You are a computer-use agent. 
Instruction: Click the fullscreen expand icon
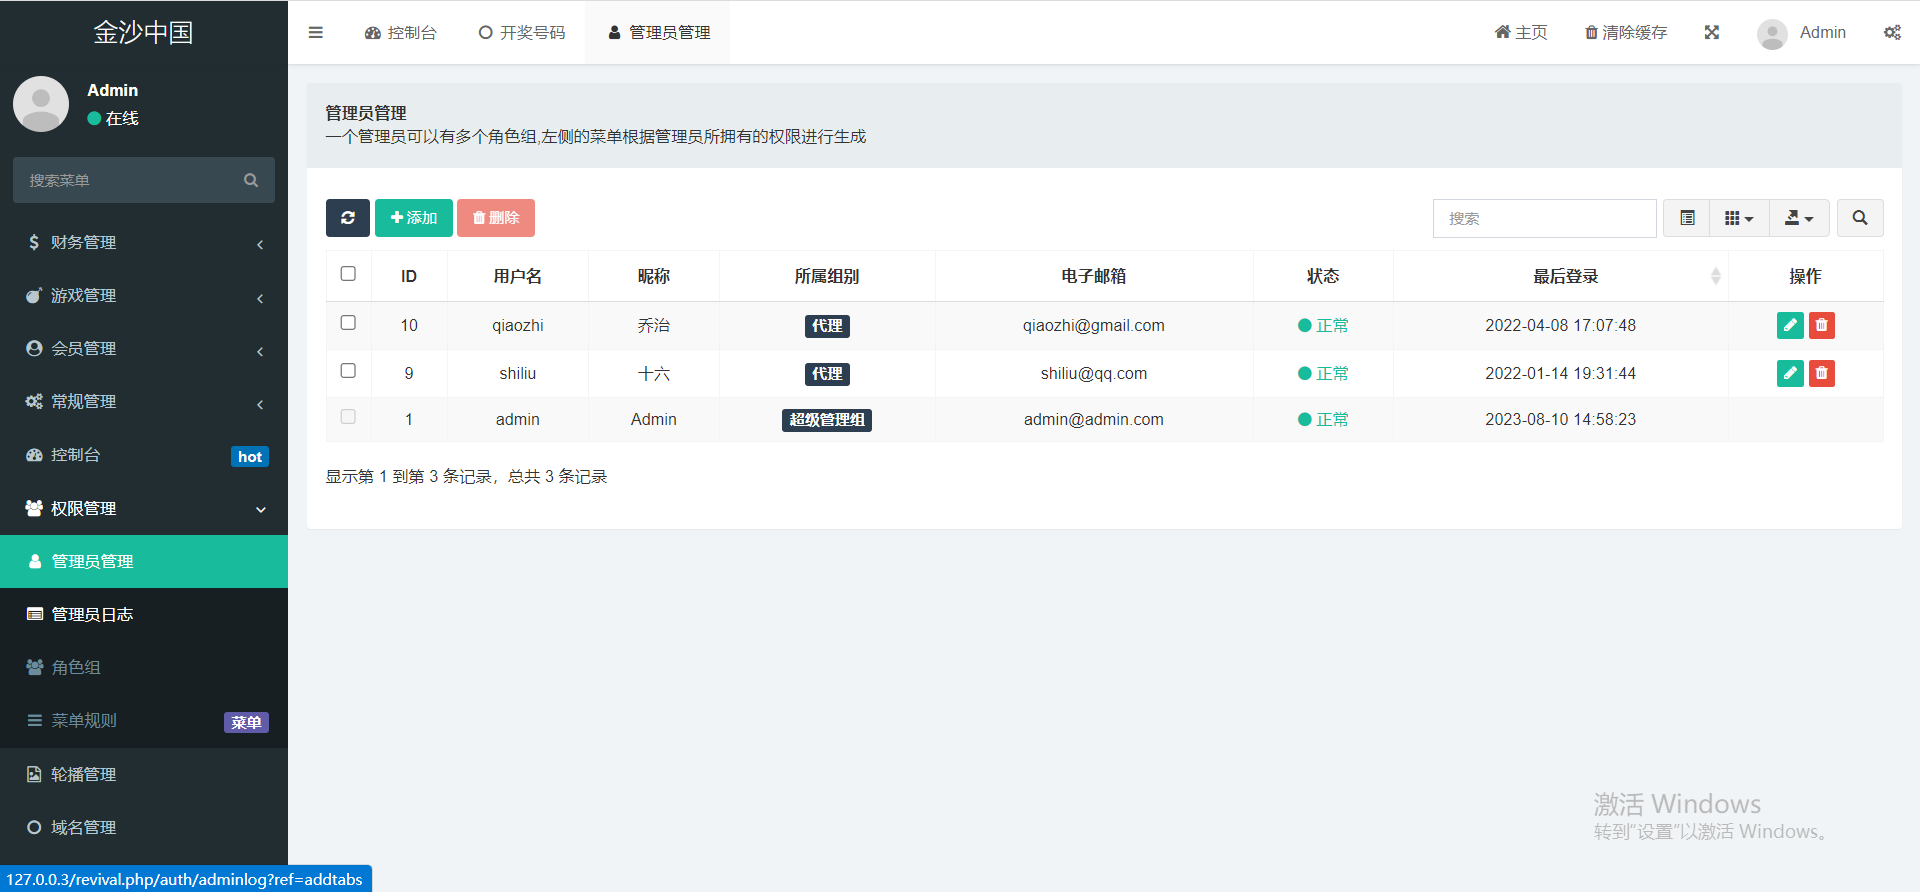1712,32
